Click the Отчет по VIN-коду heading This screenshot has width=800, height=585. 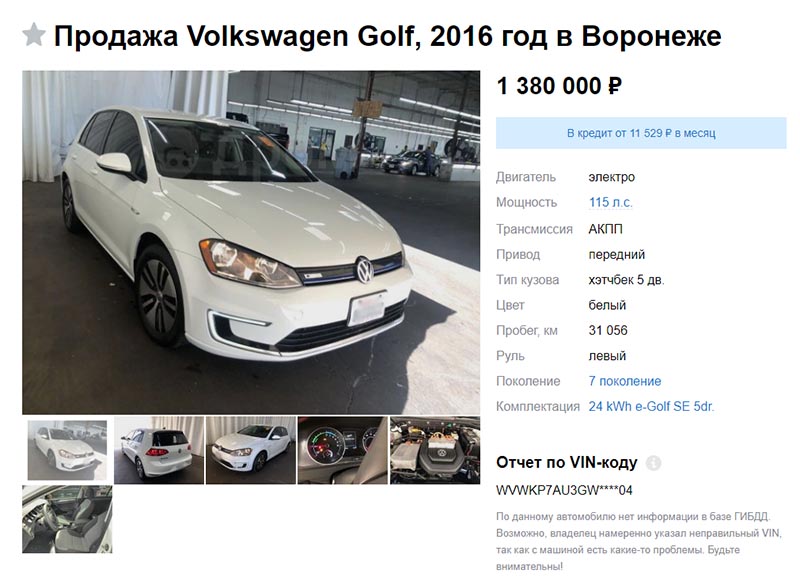pos(567,463)
